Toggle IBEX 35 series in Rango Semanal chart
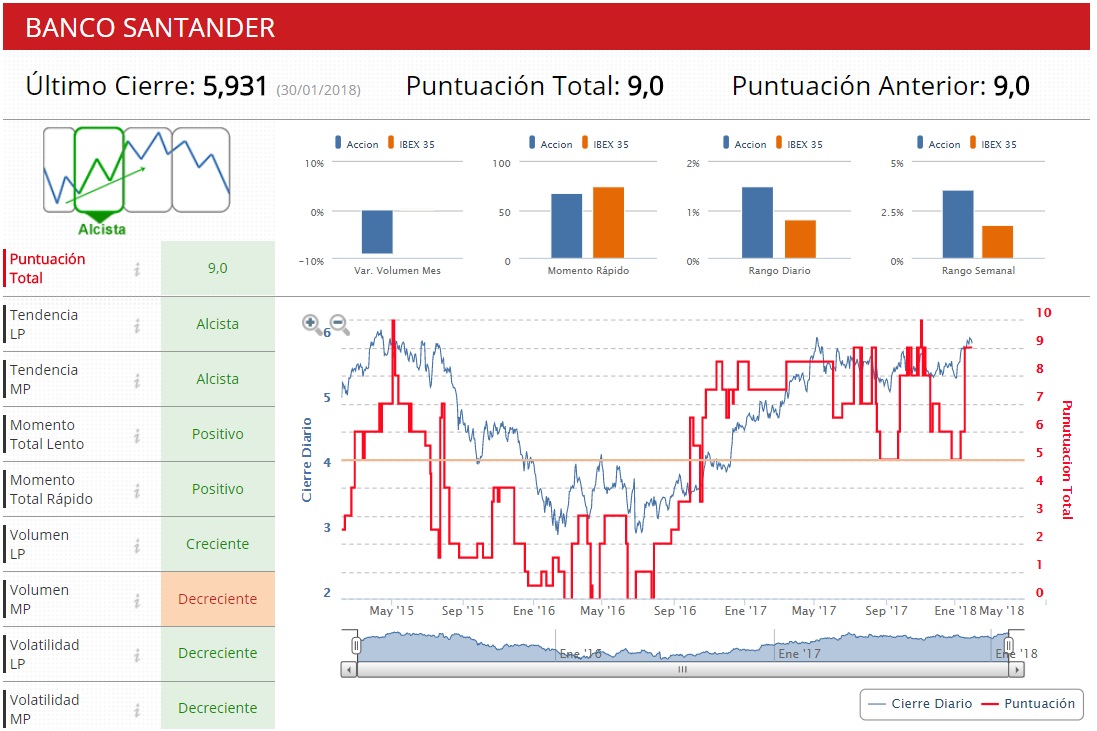 (993, 143)
